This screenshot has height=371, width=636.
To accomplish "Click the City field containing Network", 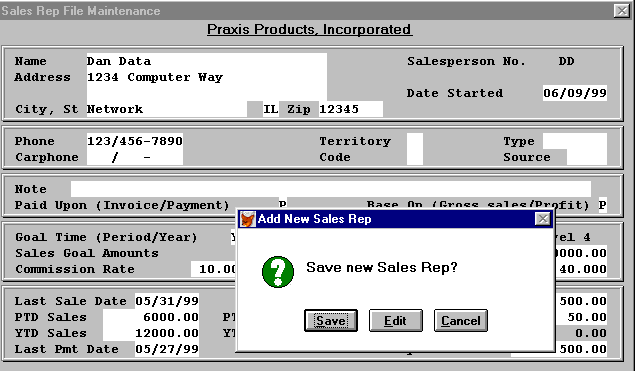I will [167, 109].
